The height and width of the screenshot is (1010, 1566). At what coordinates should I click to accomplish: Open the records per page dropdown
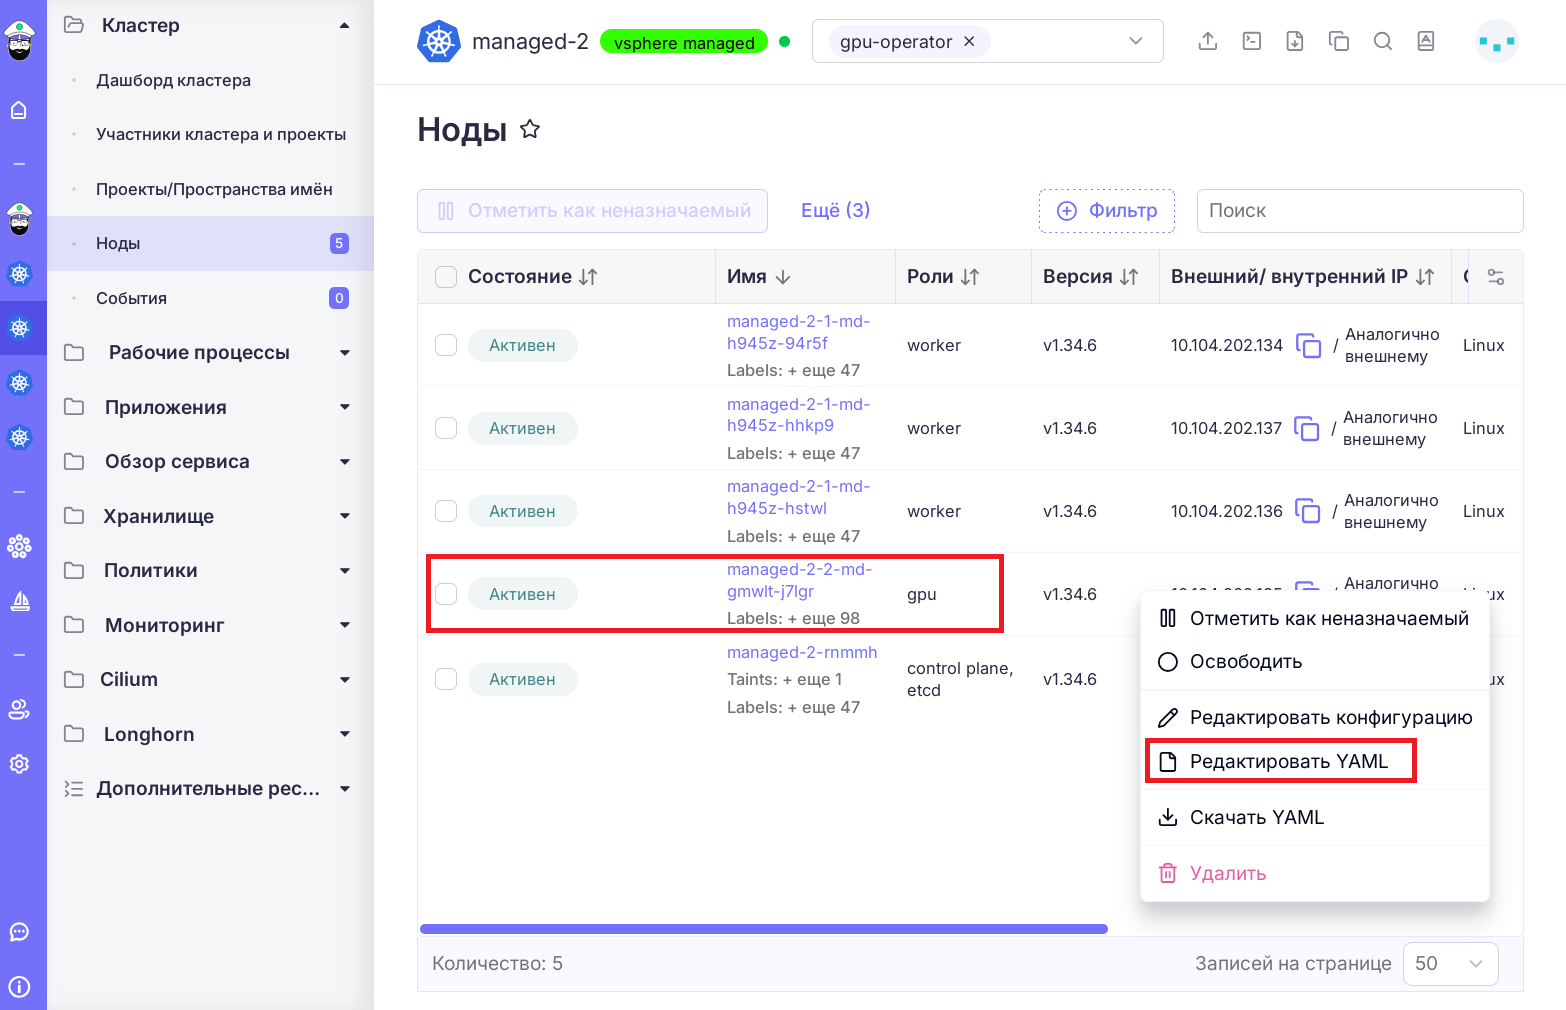tap(1450, 963)
